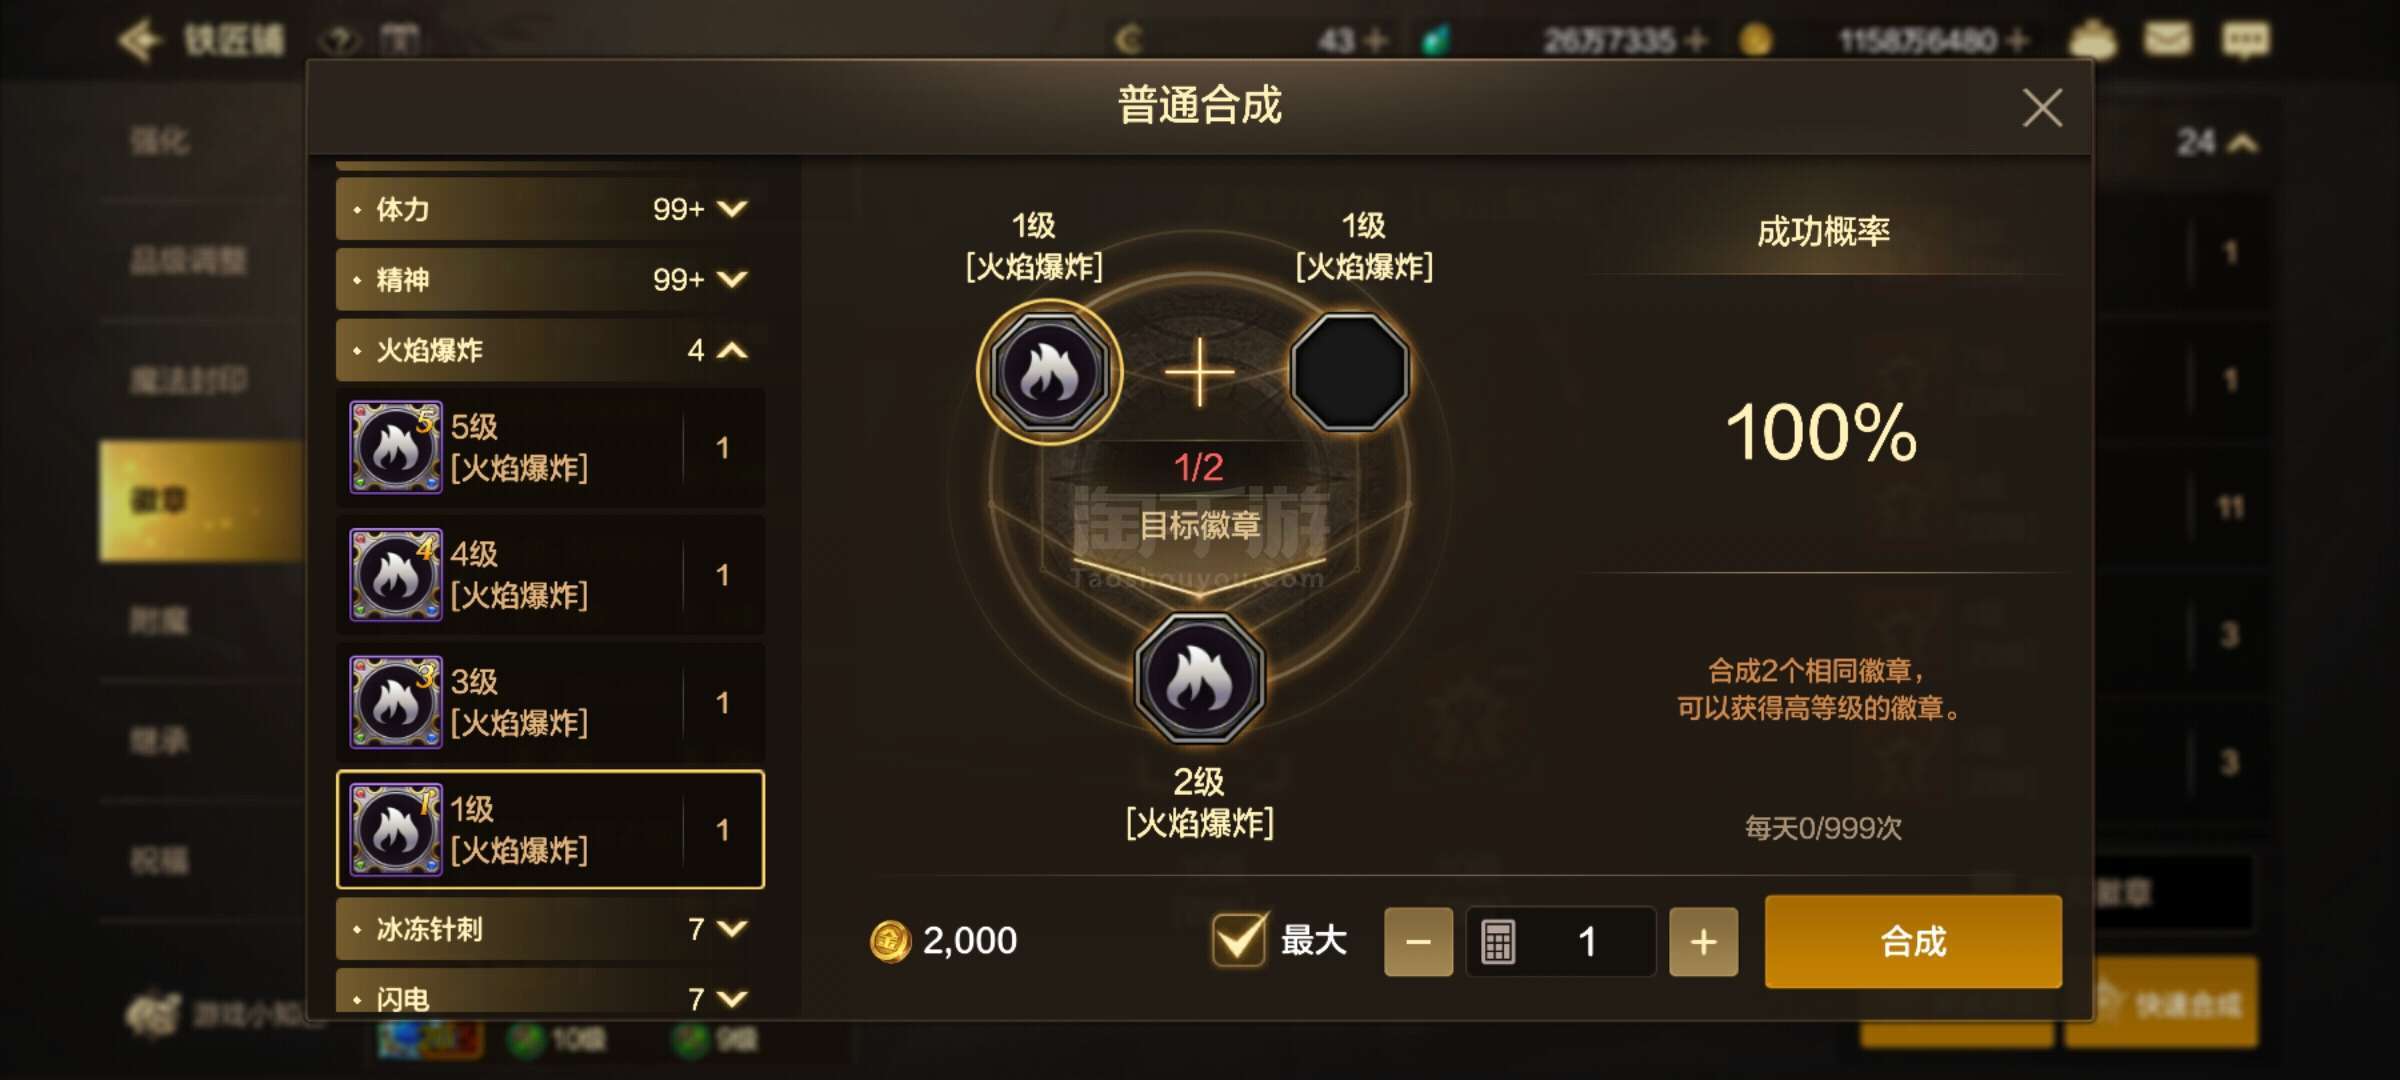Click the 2级 target emblem flame icon
This screenshot has width=2400, height=1080.
tap(1199, 678)
